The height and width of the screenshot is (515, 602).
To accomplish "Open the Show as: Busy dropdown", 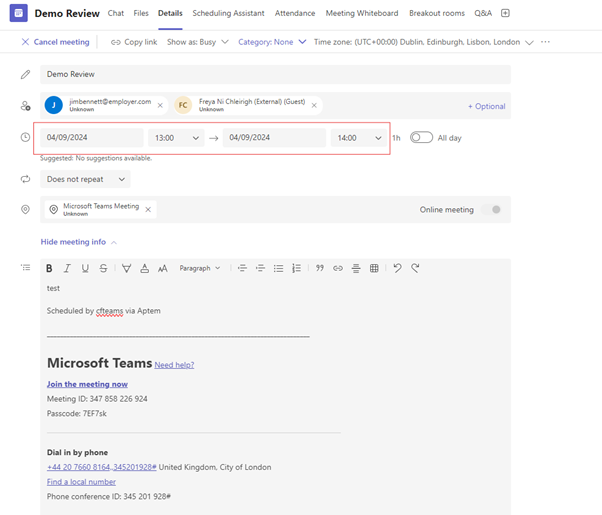I will (197, 42).
